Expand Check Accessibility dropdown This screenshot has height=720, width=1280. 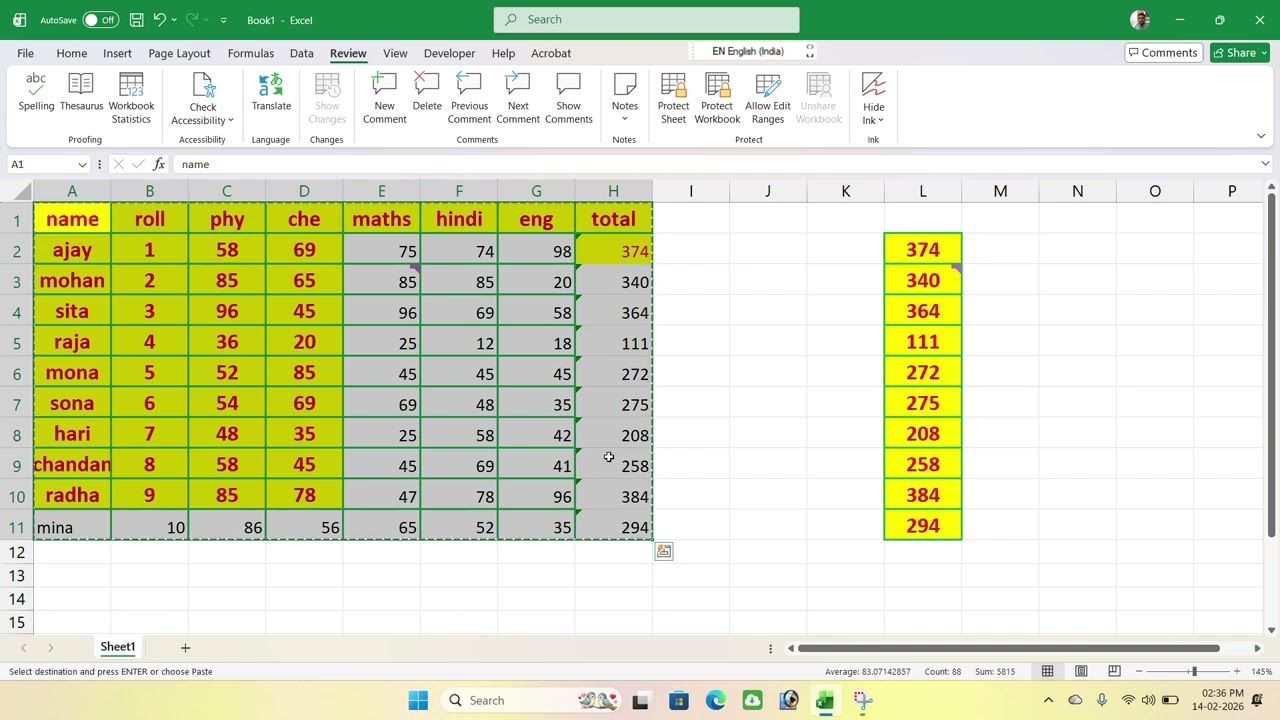pos(202,99)
